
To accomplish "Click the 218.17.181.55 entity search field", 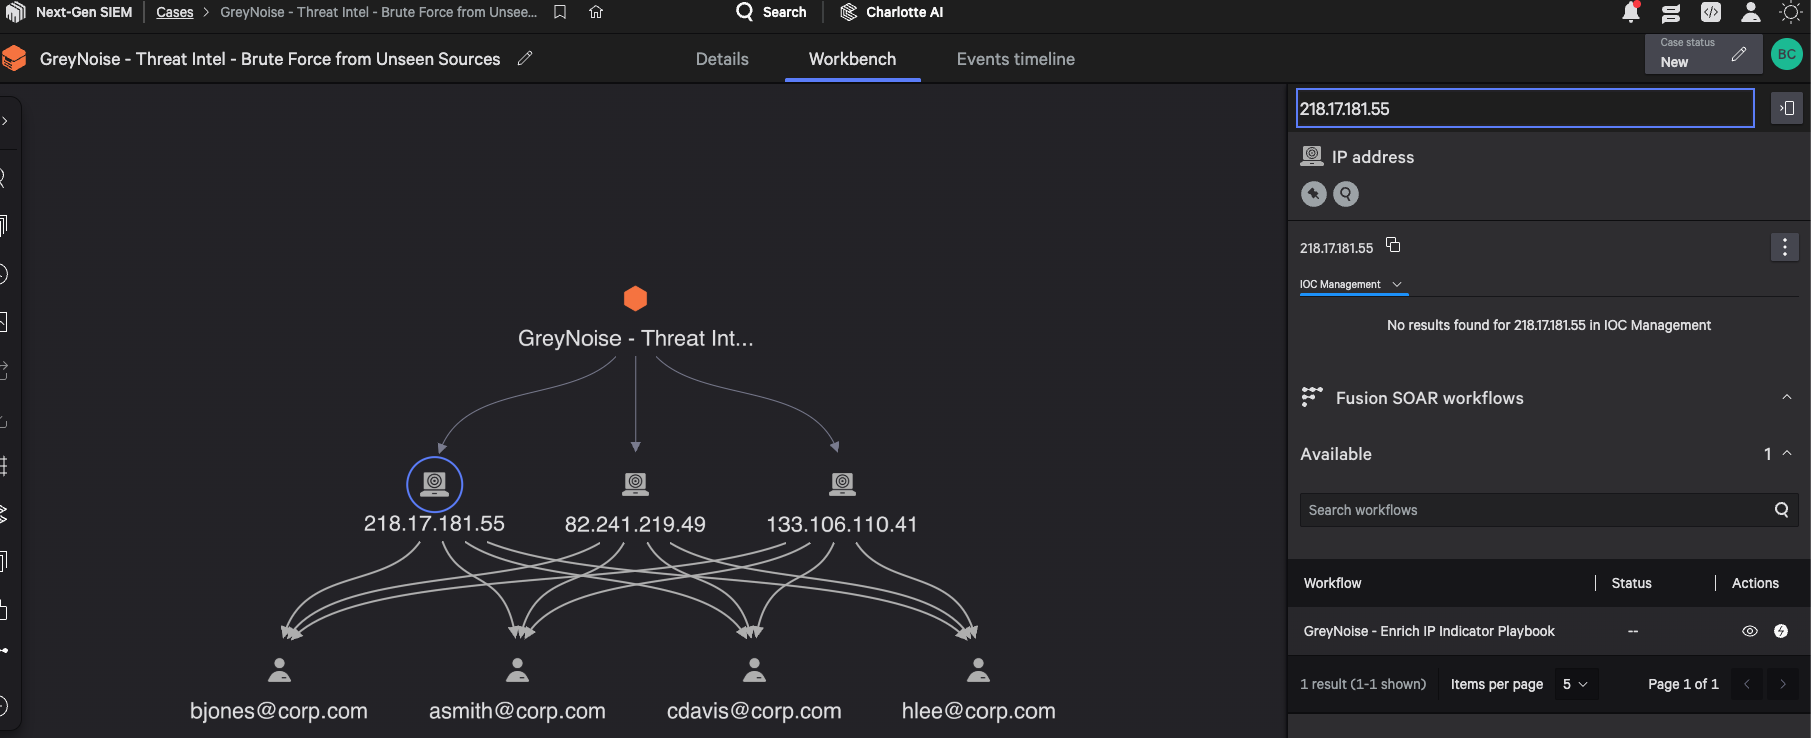I will [1525, 108].
